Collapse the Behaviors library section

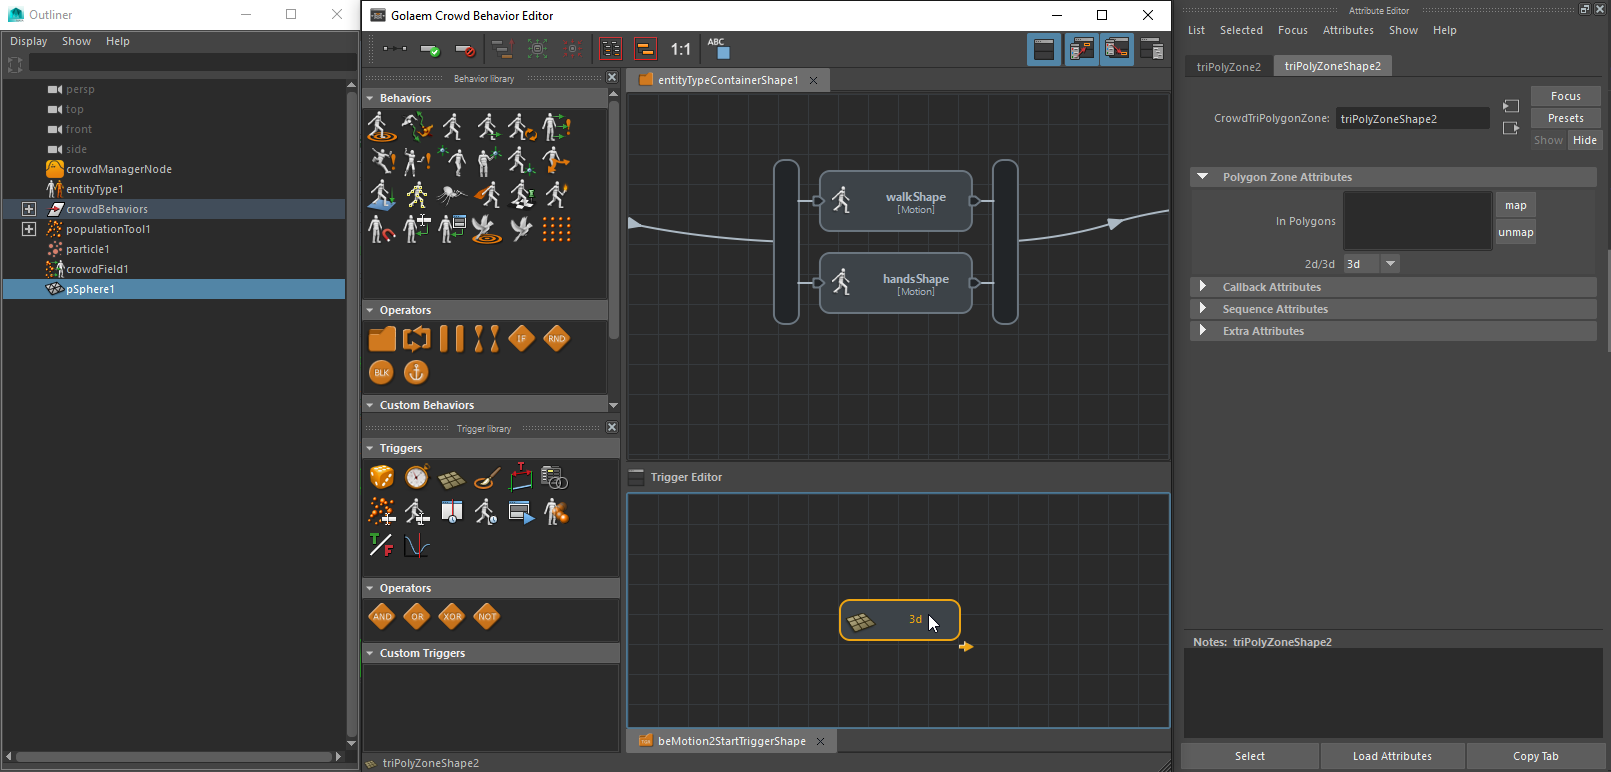coord(370,98)
